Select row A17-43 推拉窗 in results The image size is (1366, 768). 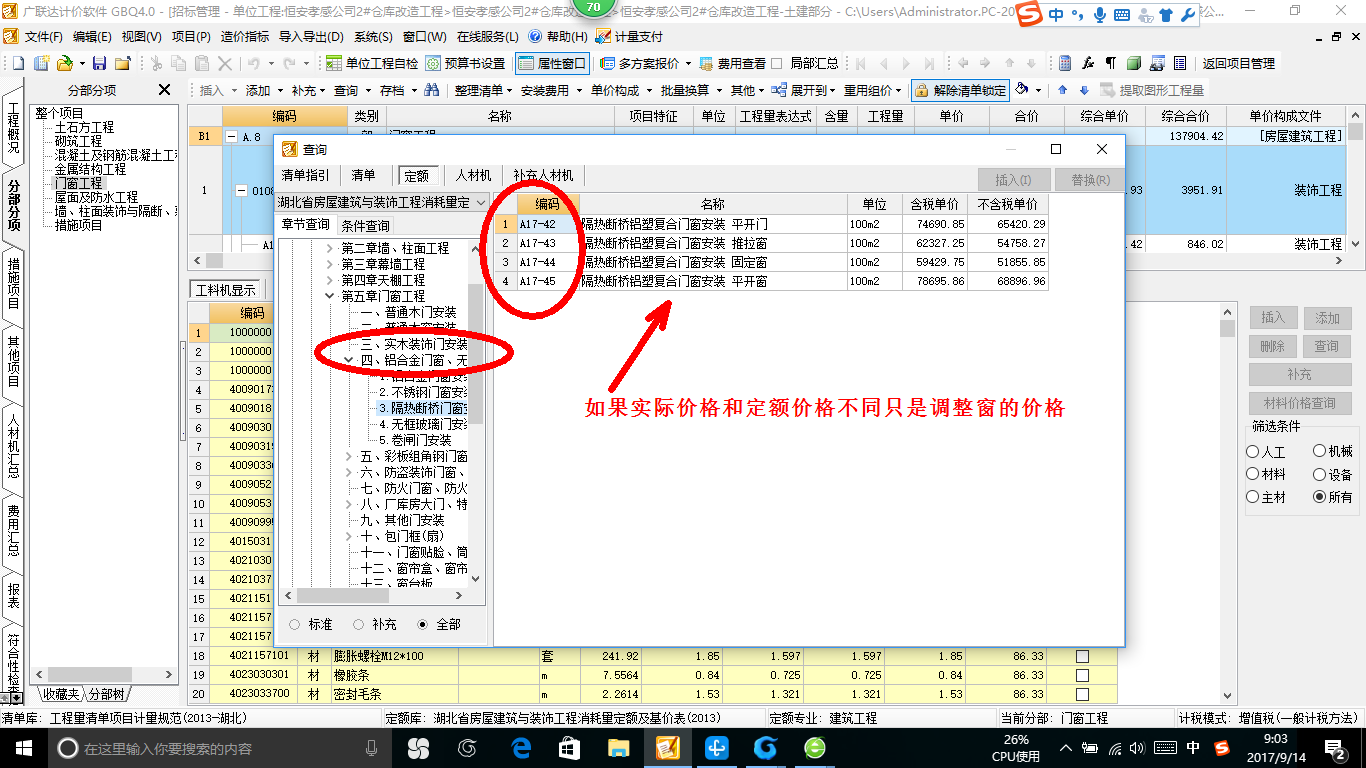772,243
